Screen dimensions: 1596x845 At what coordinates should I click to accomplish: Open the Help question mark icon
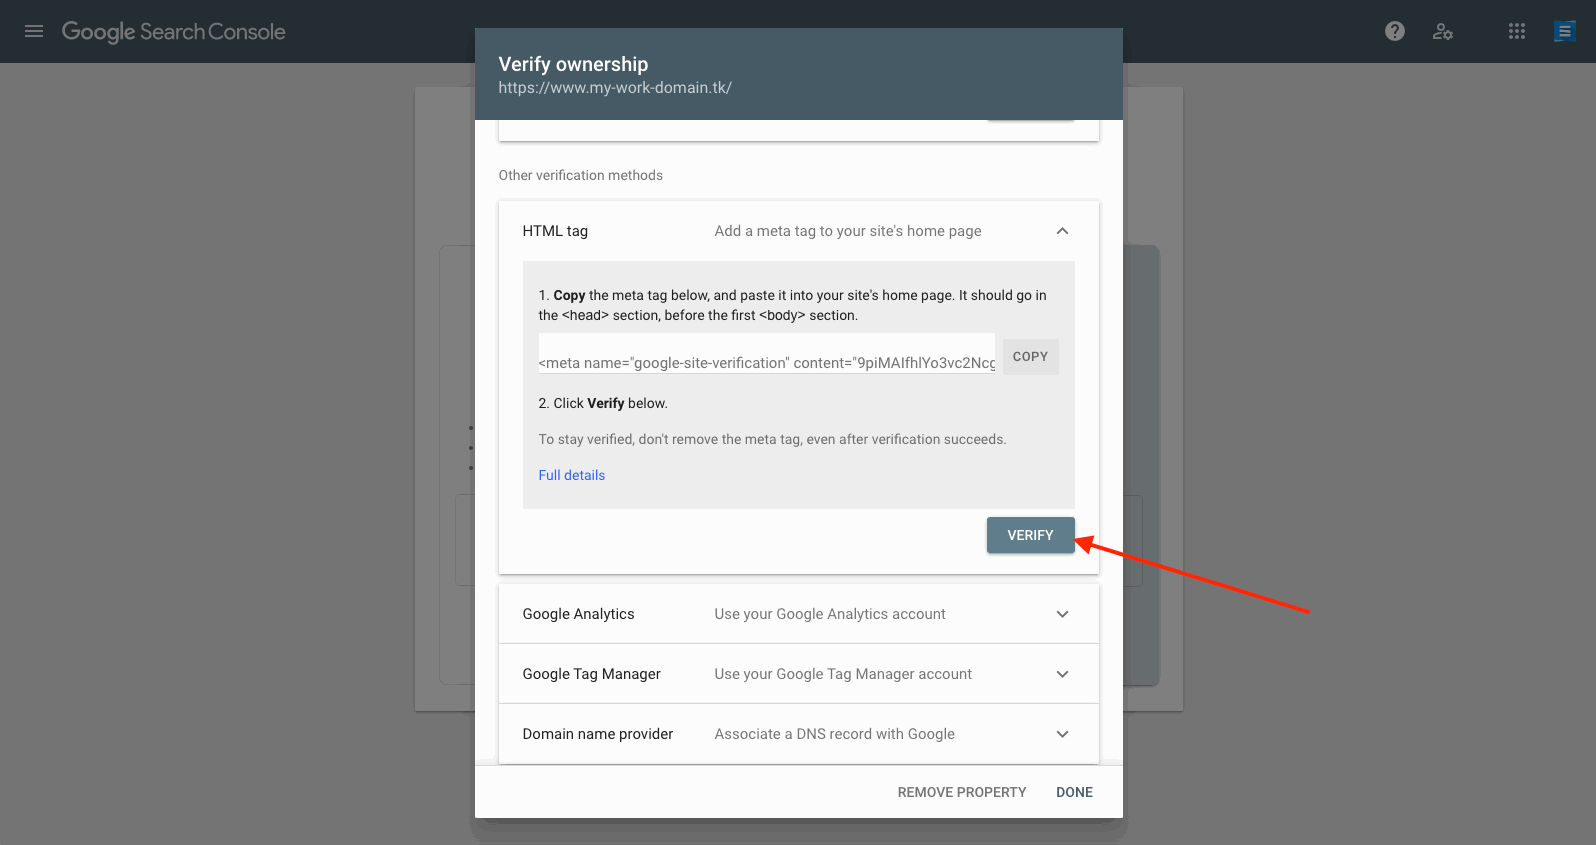tap(1395, 31)
